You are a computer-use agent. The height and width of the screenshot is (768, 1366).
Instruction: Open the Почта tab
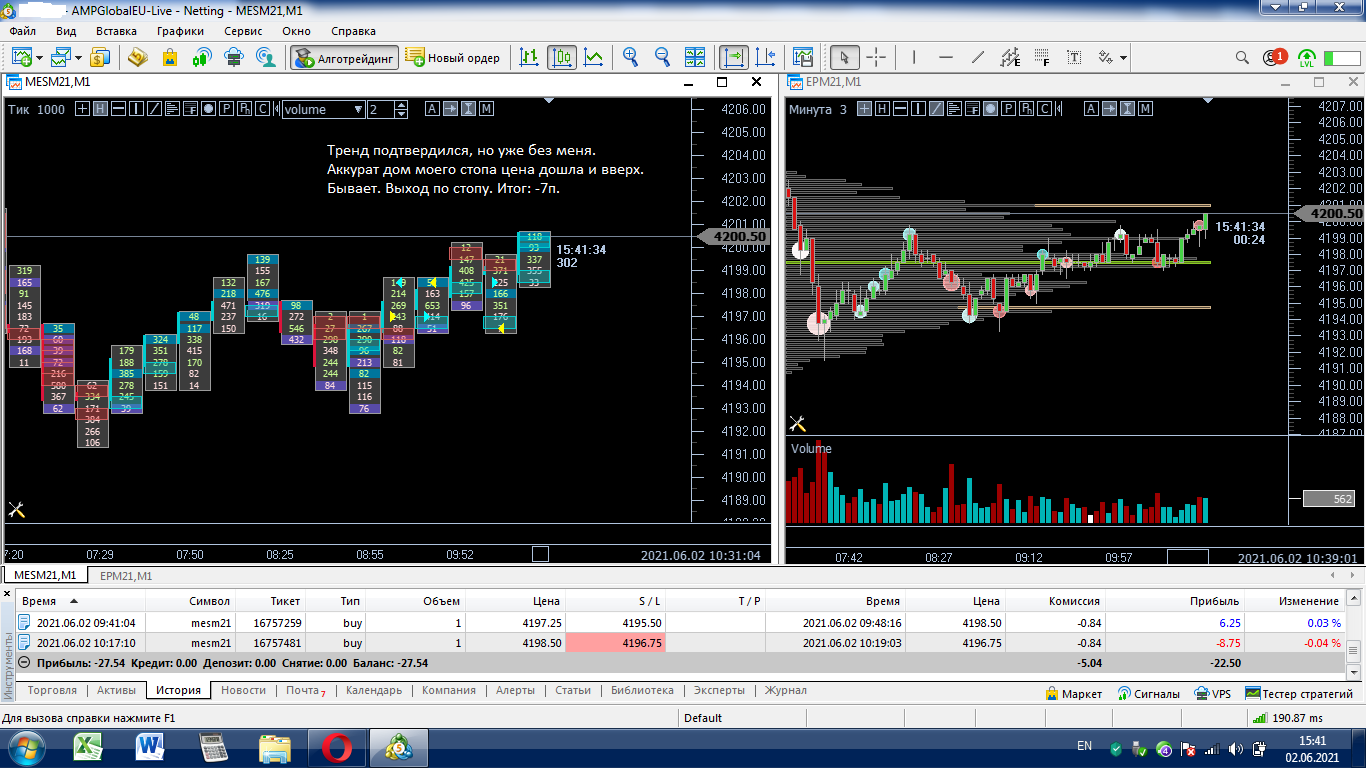click(x=306, y=691)
